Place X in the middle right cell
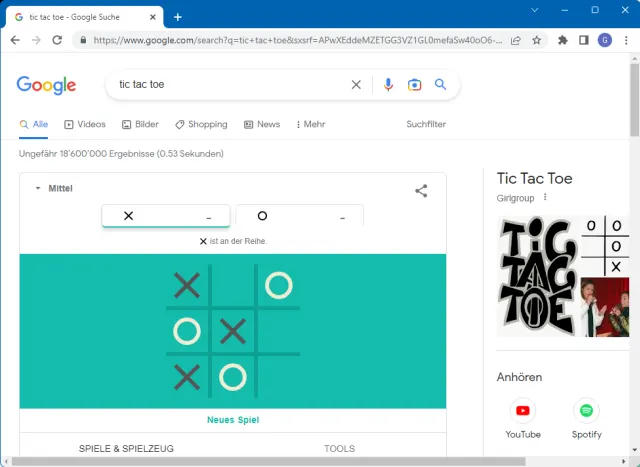 pos(279,331)
